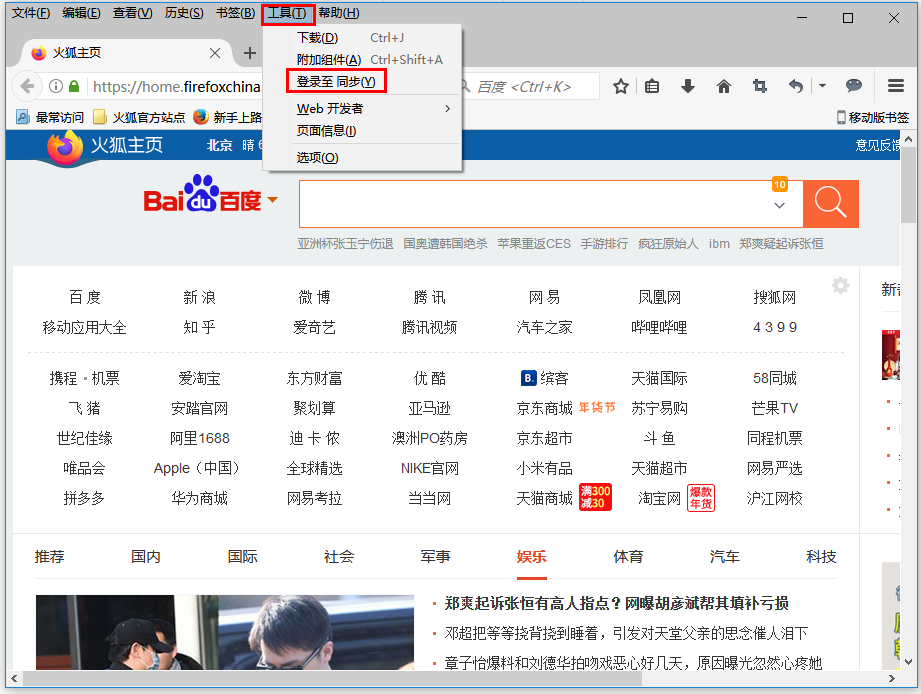Click the back navigation arrow
921x694 pixels.
27,86
